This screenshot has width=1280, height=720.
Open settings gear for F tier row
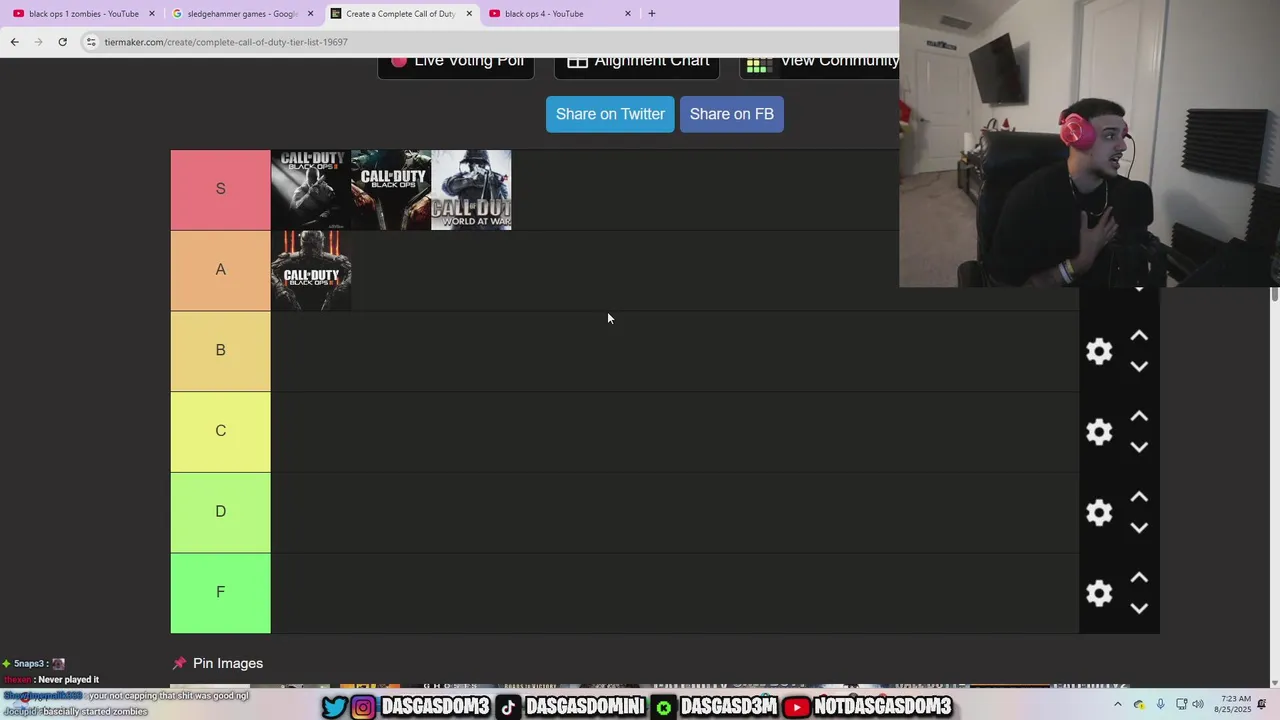coord(1099,593)
